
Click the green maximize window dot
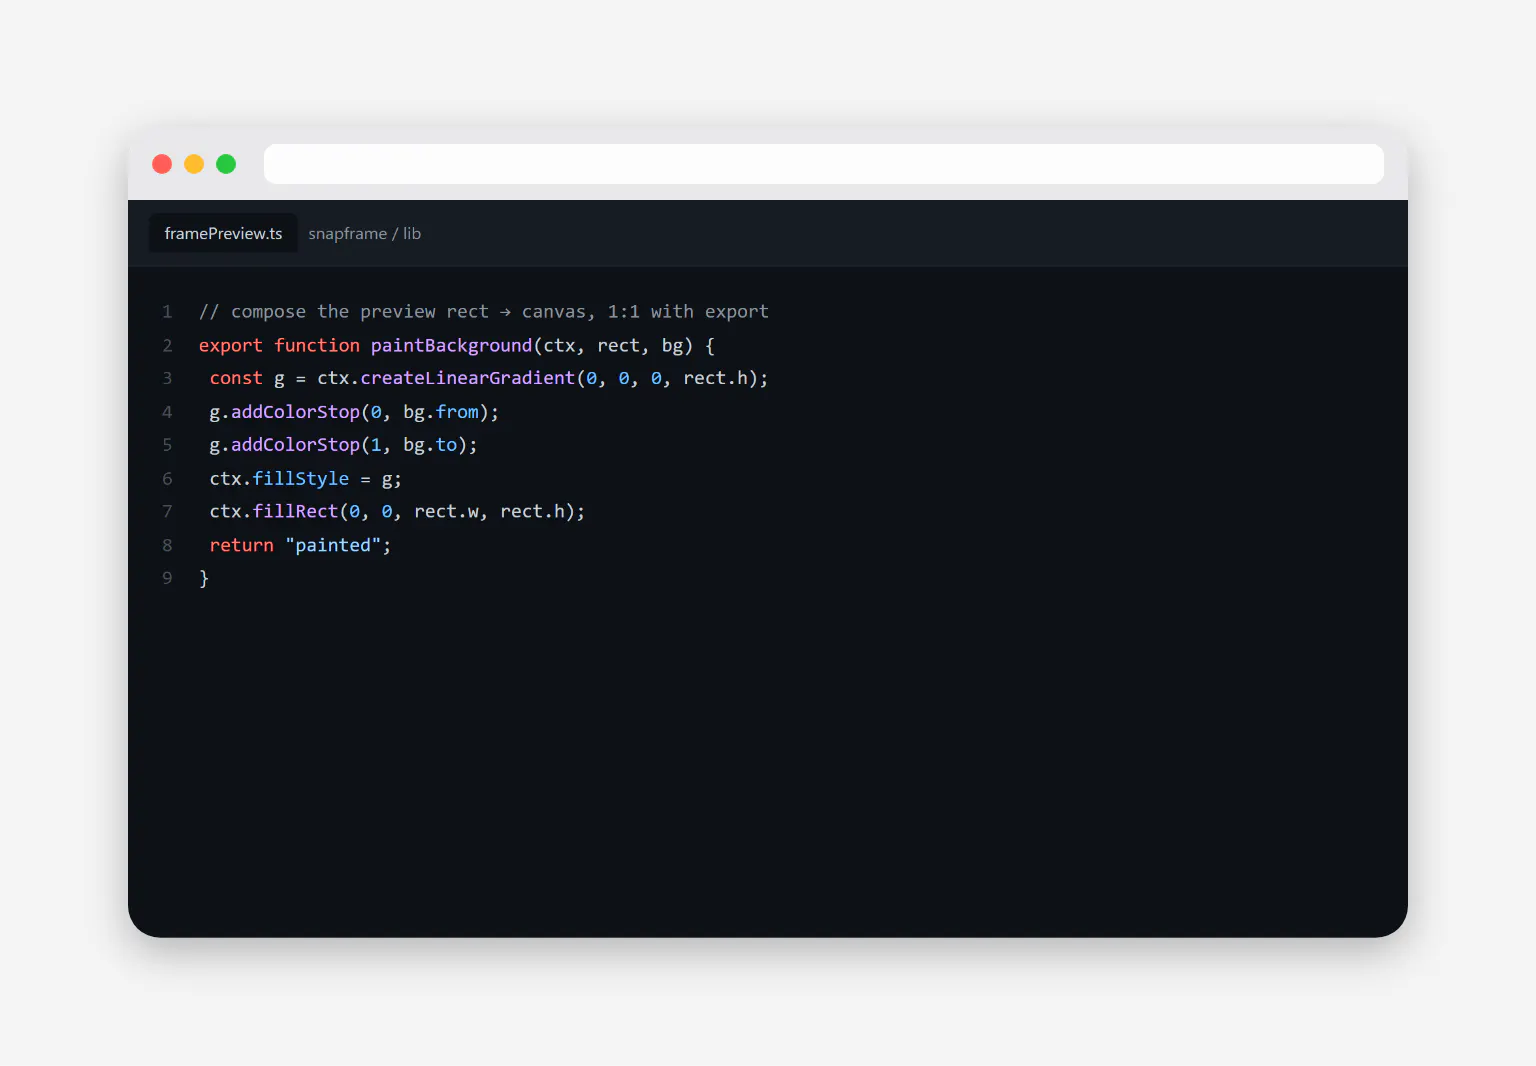[226, 164]
